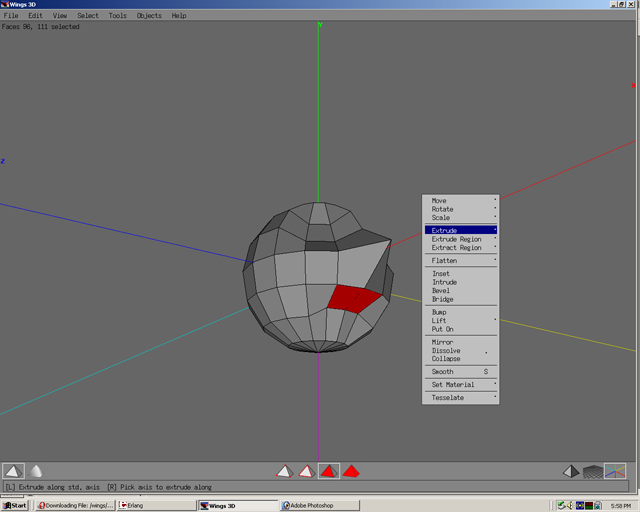
Task: Choose Inset from the context menu
Action: [460, 274]
